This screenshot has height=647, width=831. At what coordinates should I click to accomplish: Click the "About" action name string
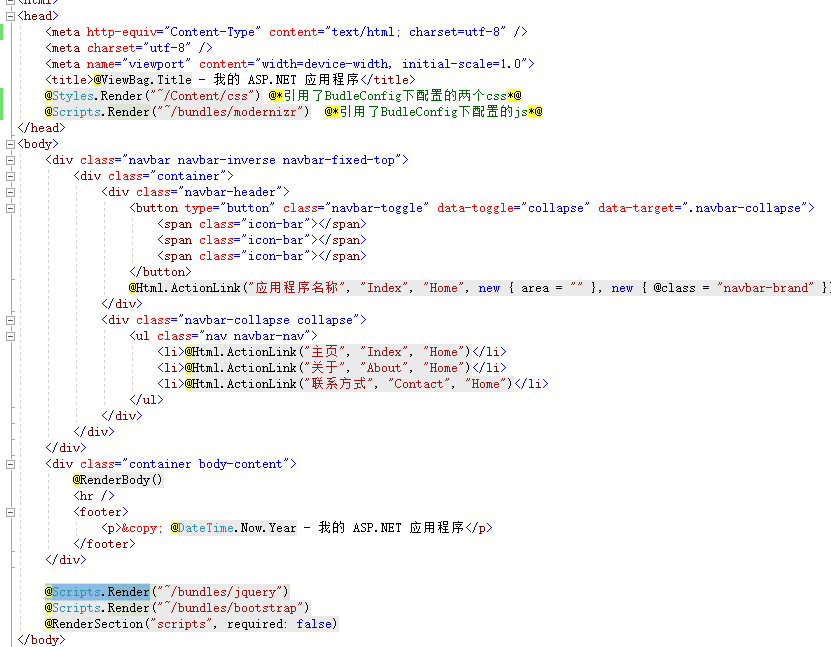point(384,368)
